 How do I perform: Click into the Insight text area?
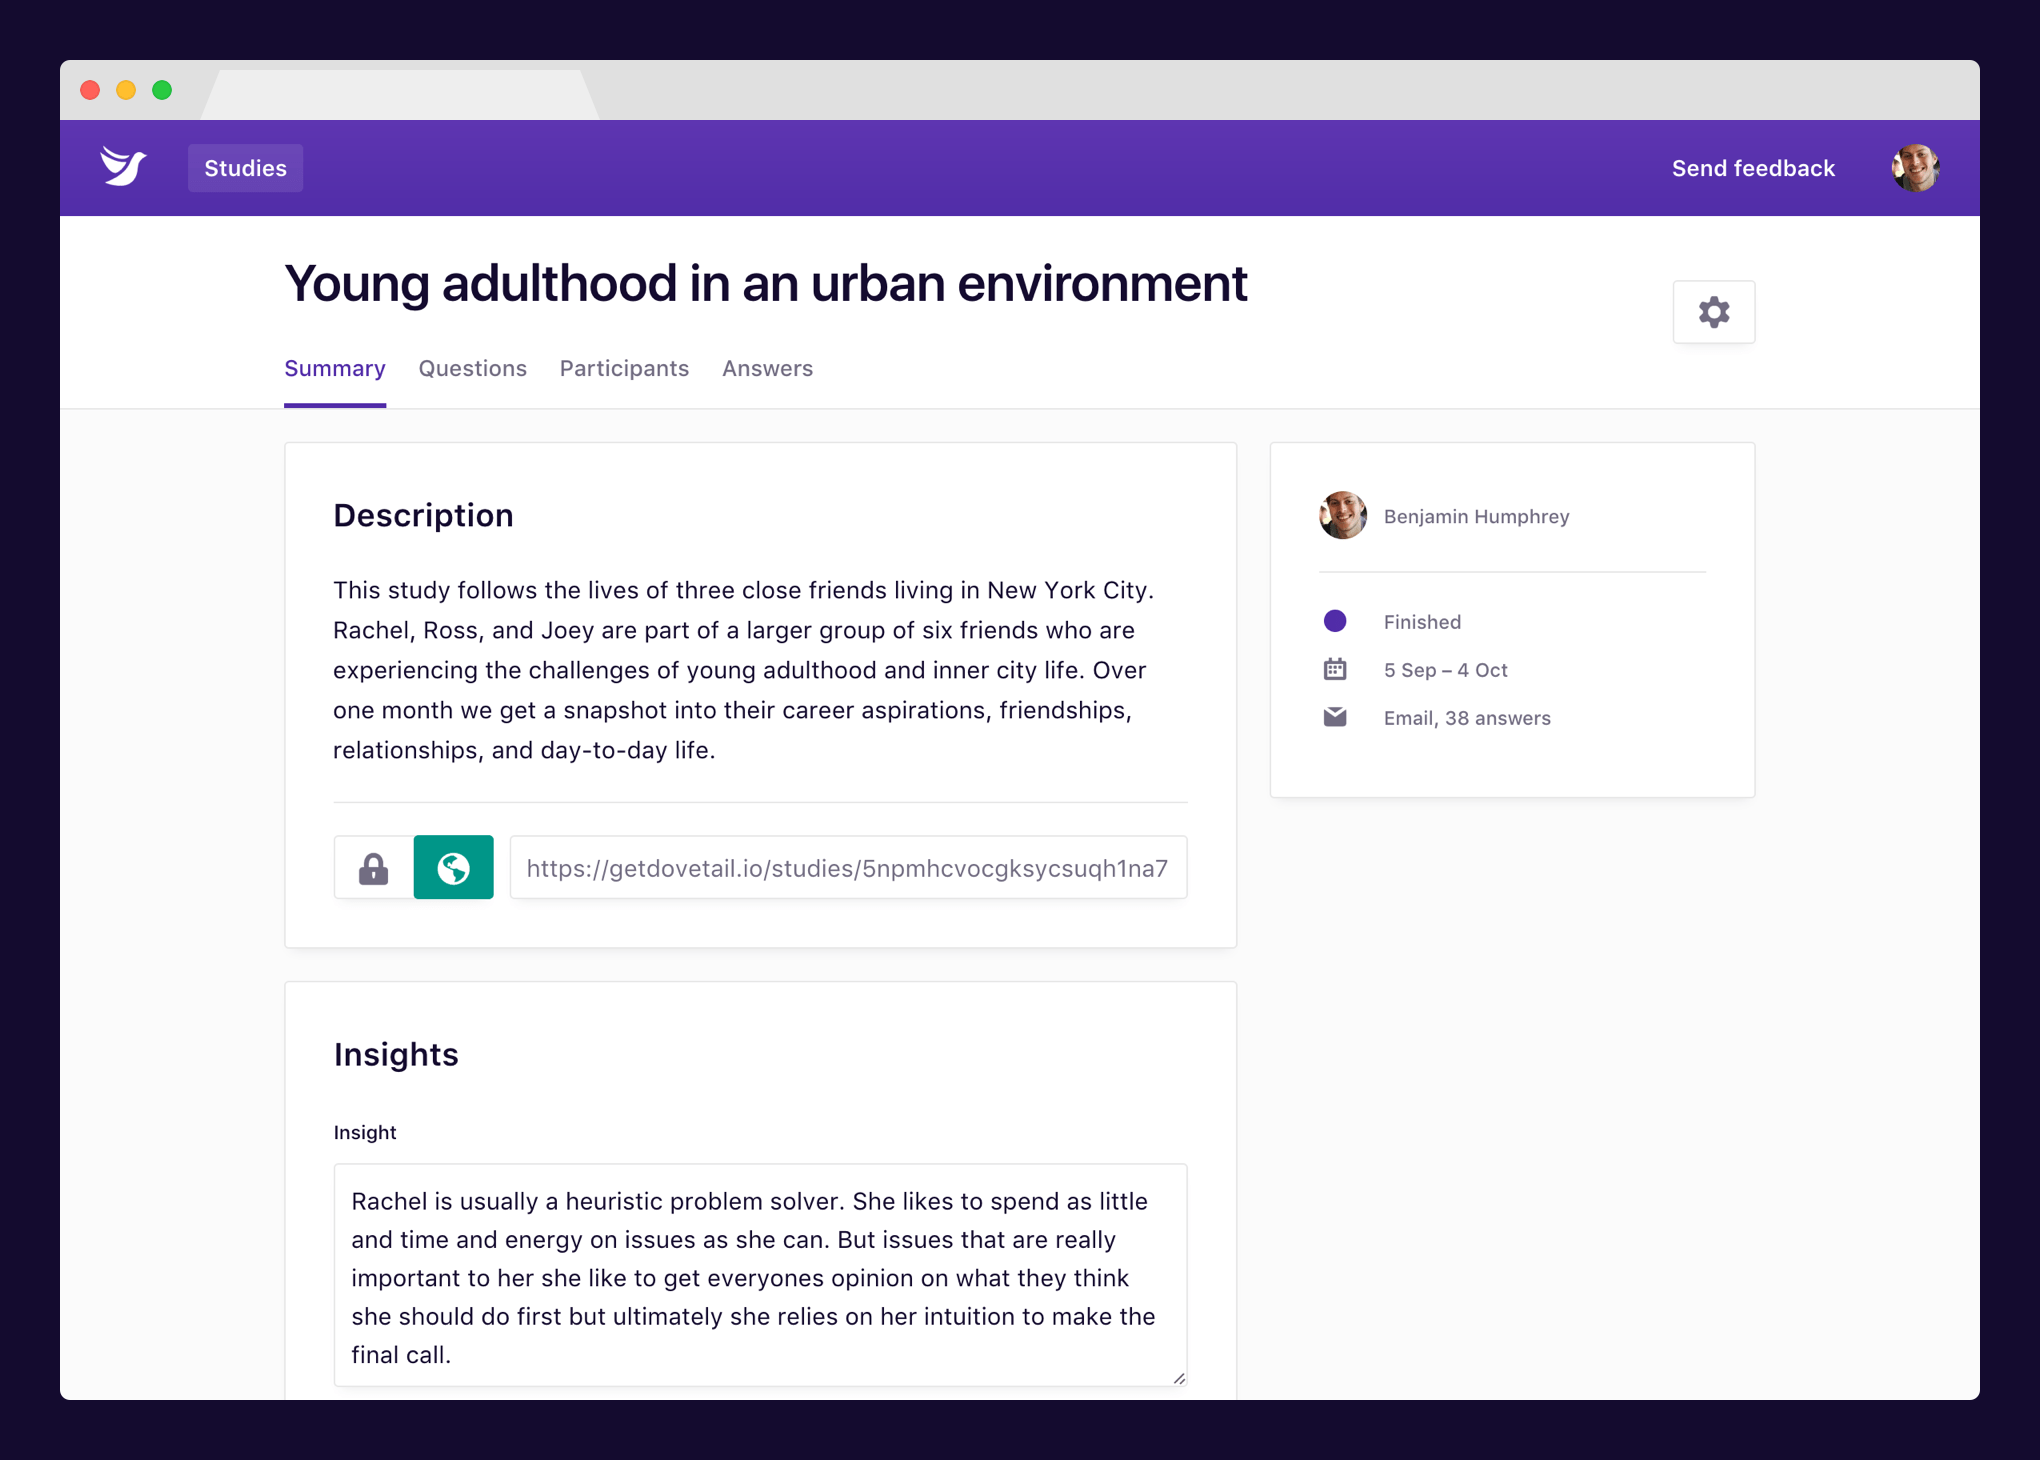tap(760, 1275)
